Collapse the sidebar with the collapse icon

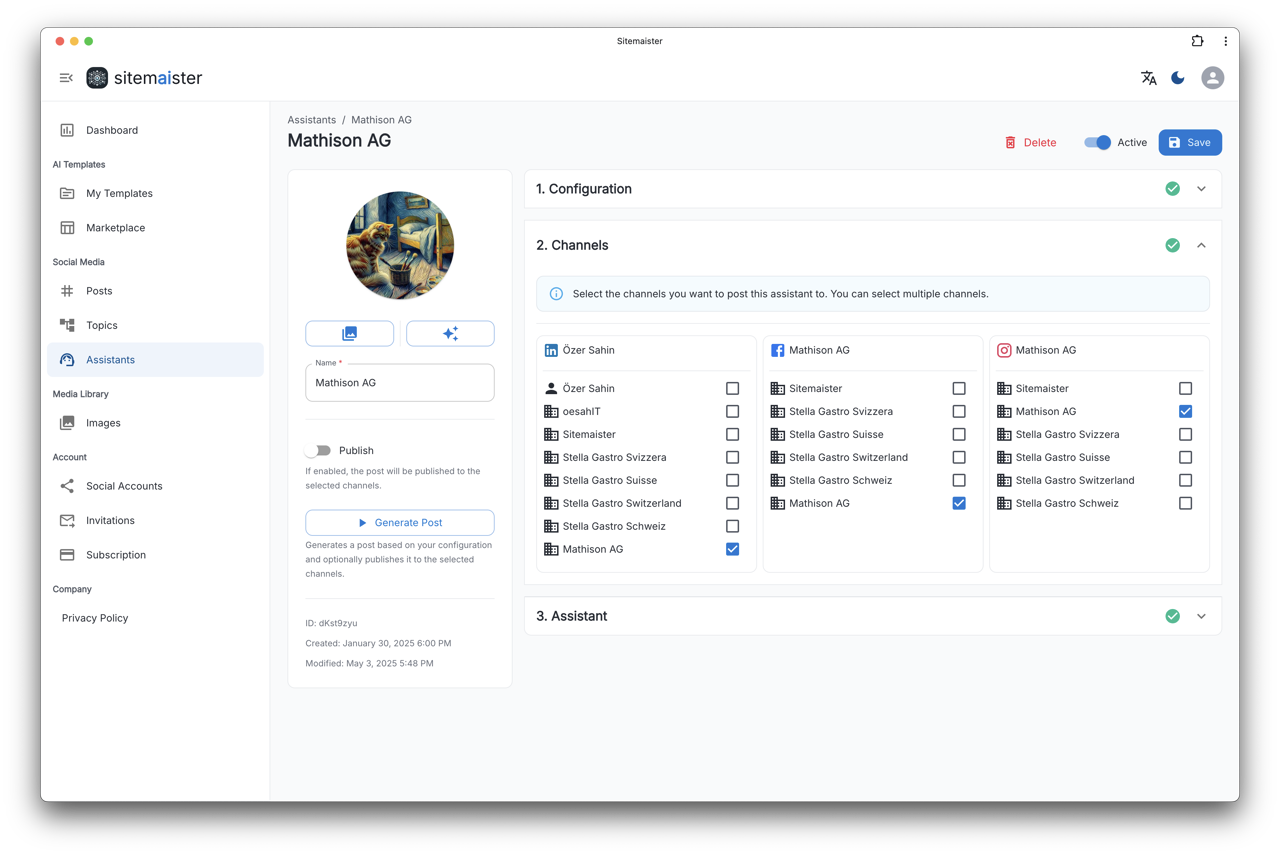tap(66, 77)
